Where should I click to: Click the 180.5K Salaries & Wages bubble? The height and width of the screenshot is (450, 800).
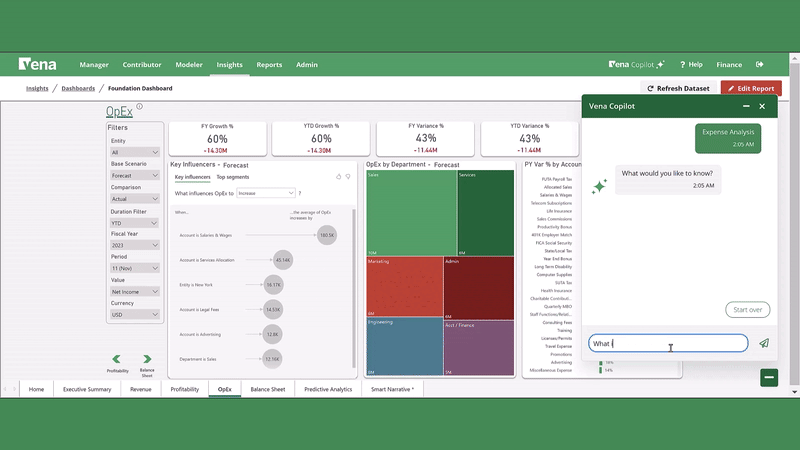click(x=327, y=235)
